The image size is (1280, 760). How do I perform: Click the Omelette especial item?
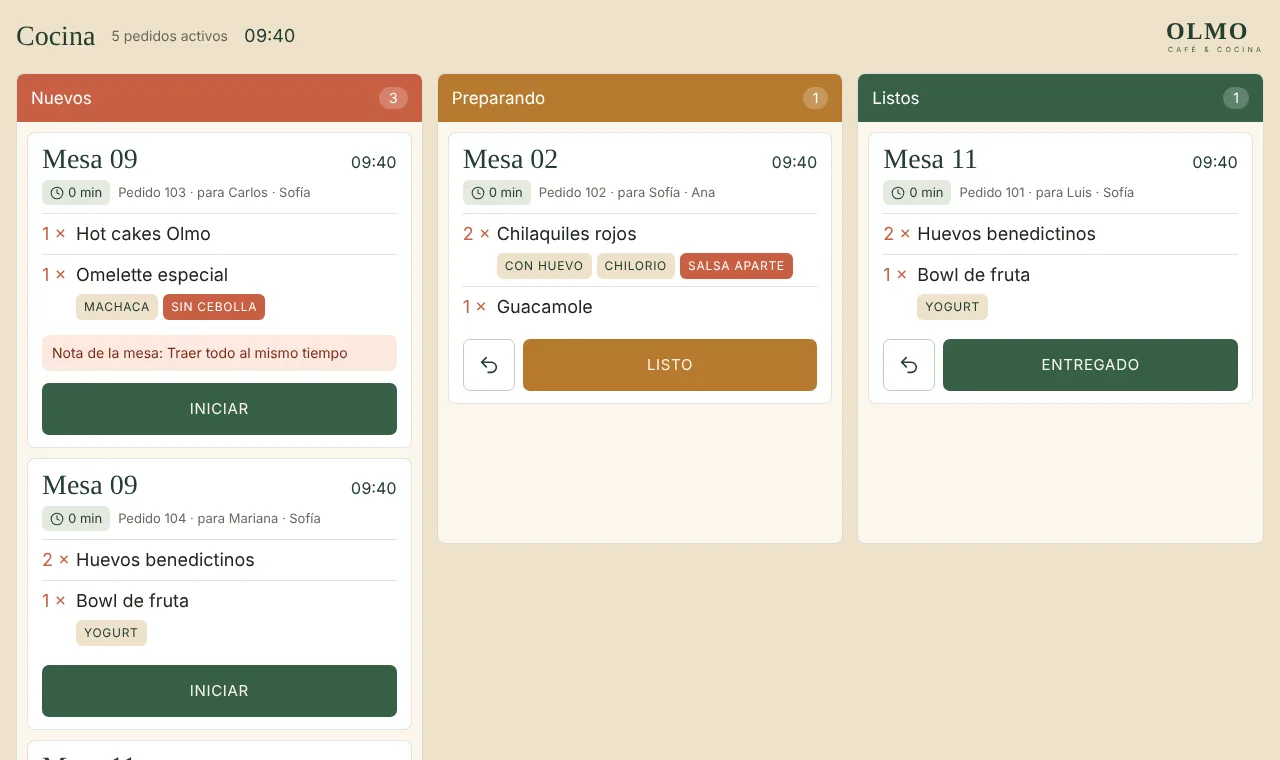152,275
